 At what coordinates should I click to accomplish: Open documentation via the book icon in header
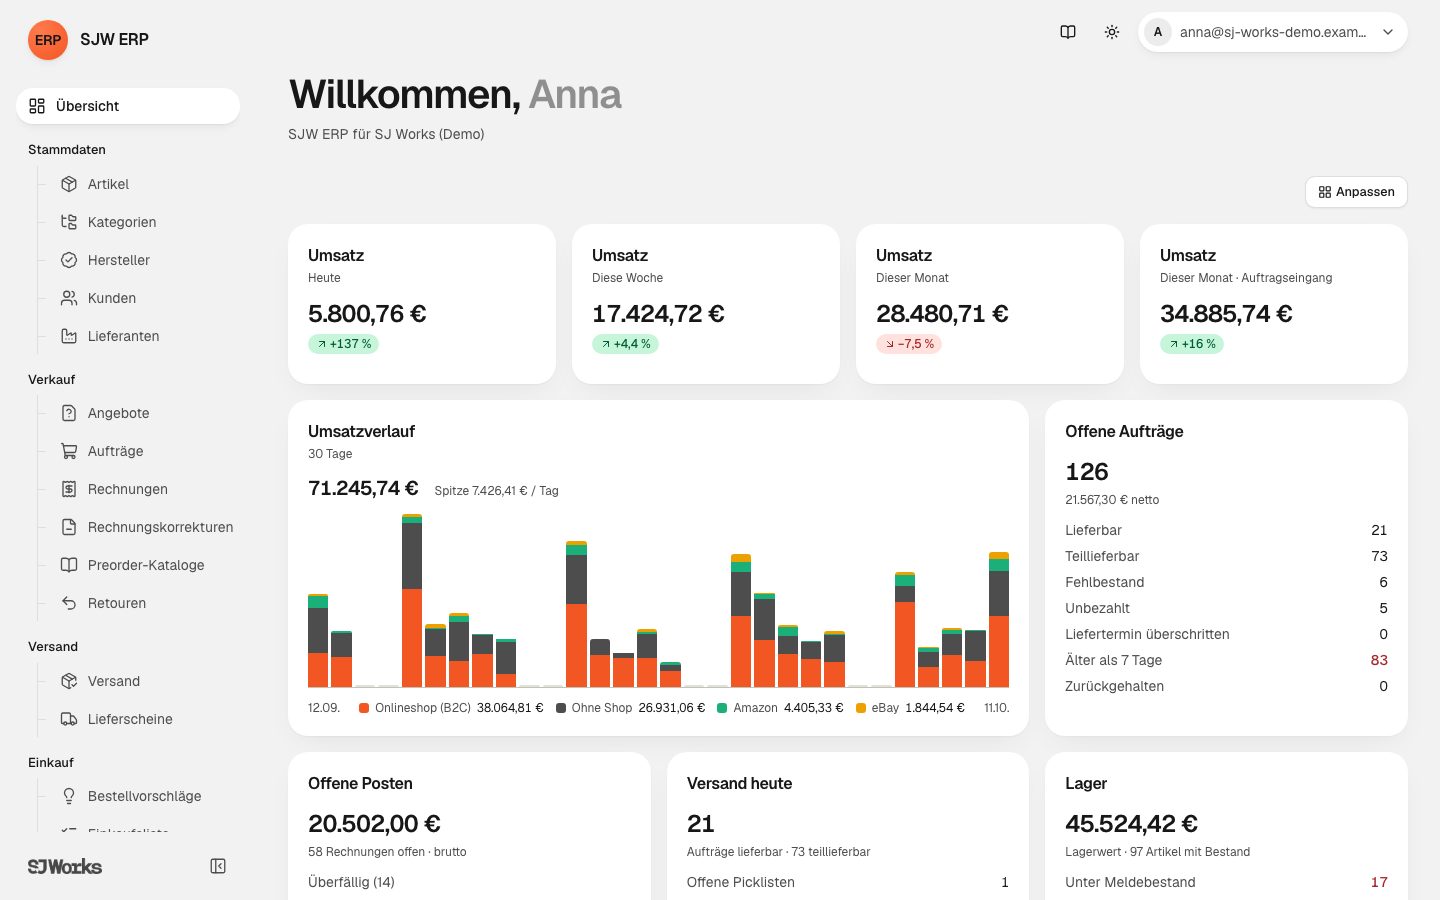click(1068, 32)
